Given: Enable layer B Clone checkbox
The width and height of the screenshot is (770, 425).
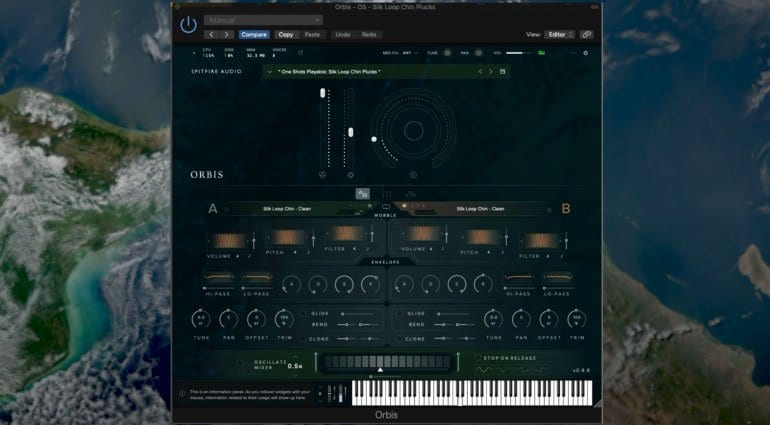Looking at the screenshot, I should (399, 339).
